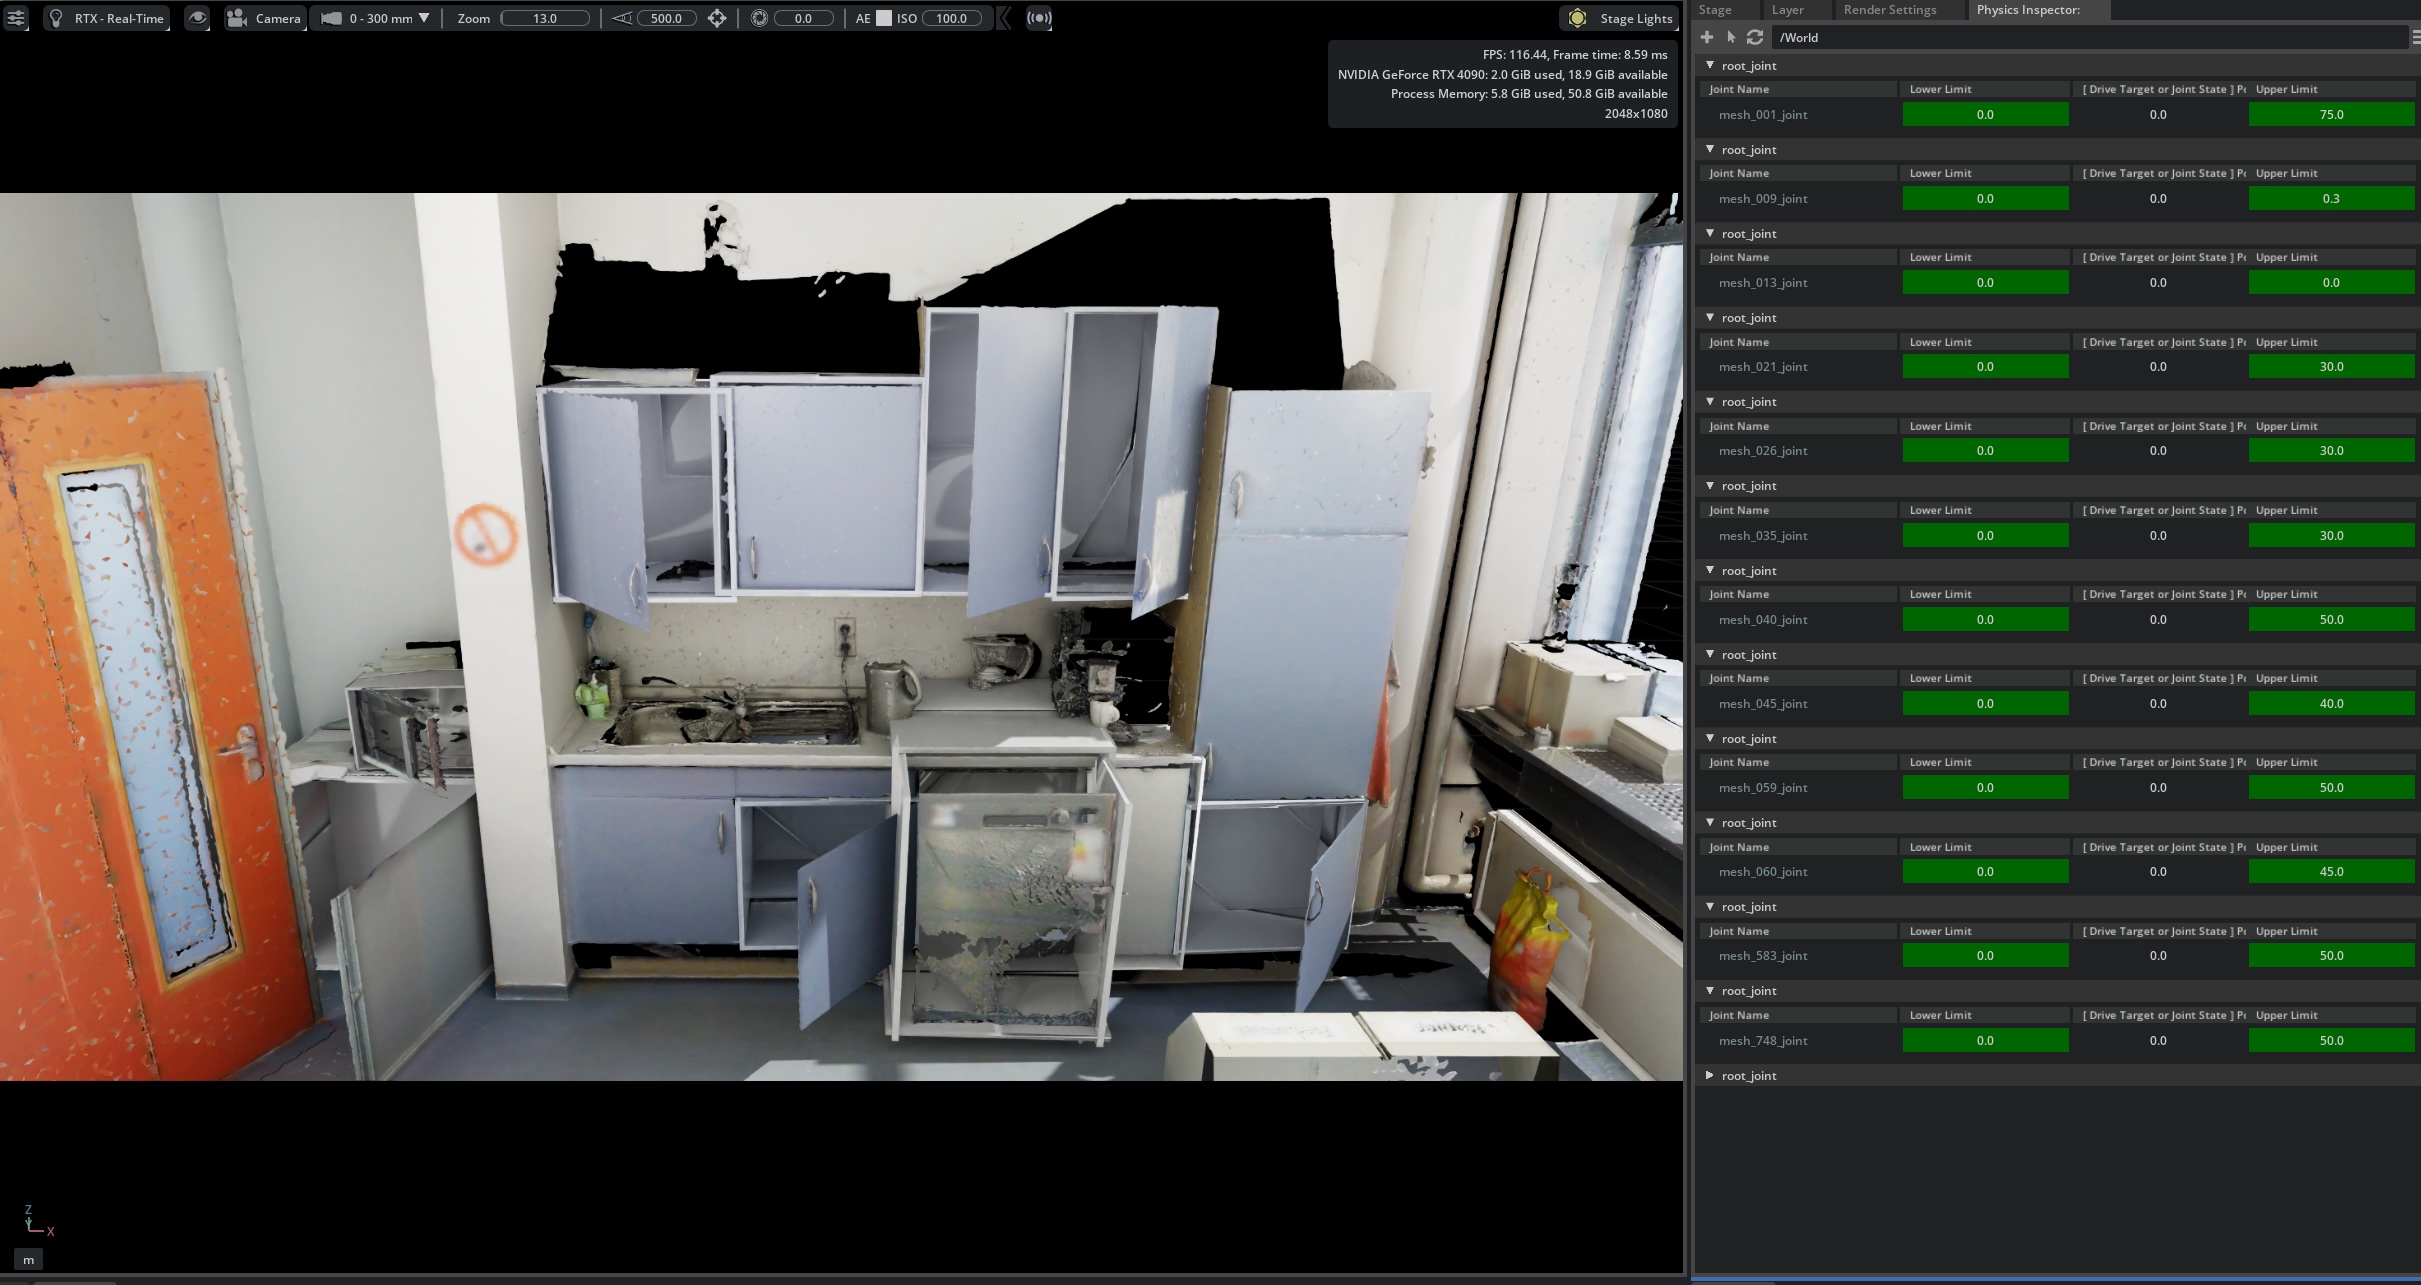Click the refresh icon in Physics Inspector
The image size is (2421, 1285).
click(x=1755, y=37)
